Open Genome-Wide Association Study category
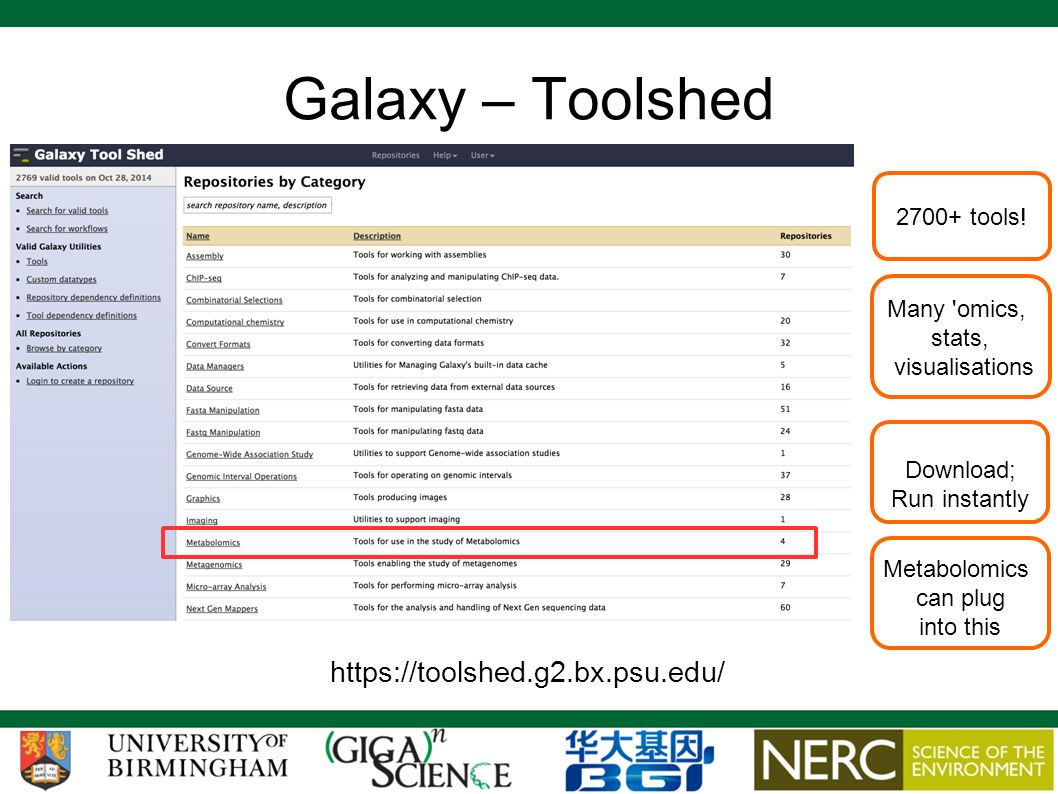 pos(250,455)
